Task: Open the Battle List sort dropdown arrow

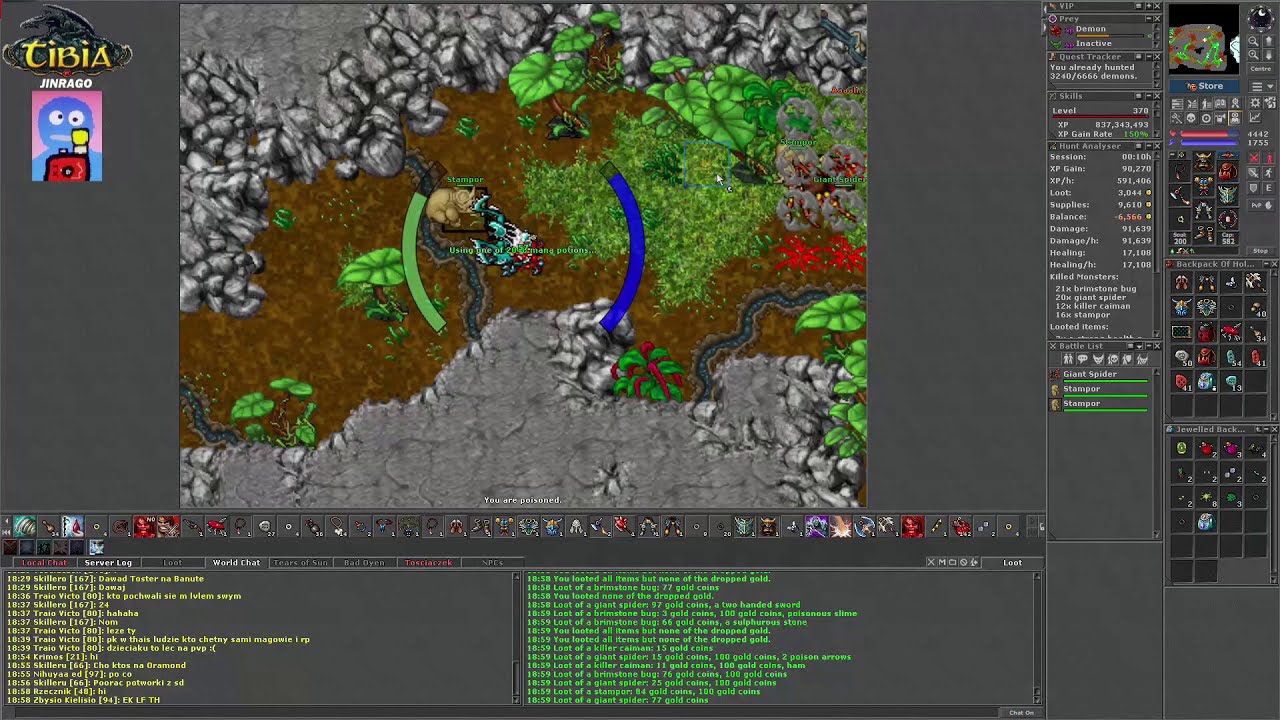Action: pos(1139,346)
